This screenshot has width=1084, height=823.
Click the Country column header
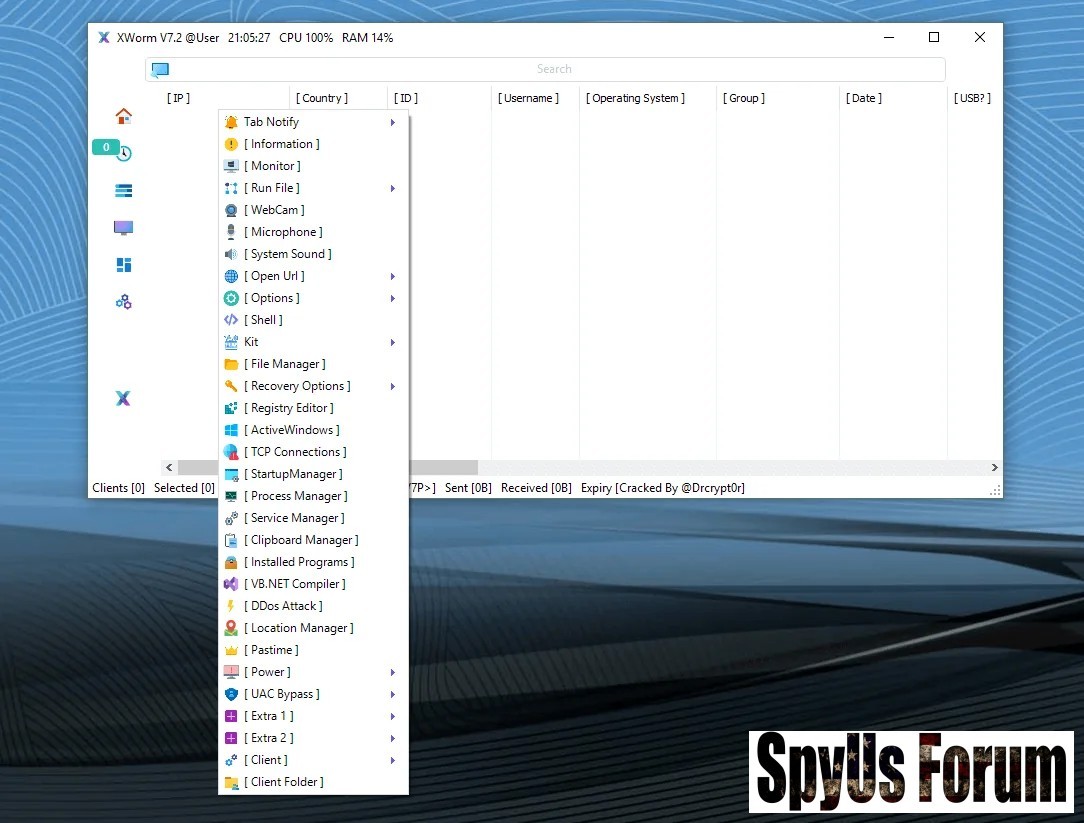(322, 98)
